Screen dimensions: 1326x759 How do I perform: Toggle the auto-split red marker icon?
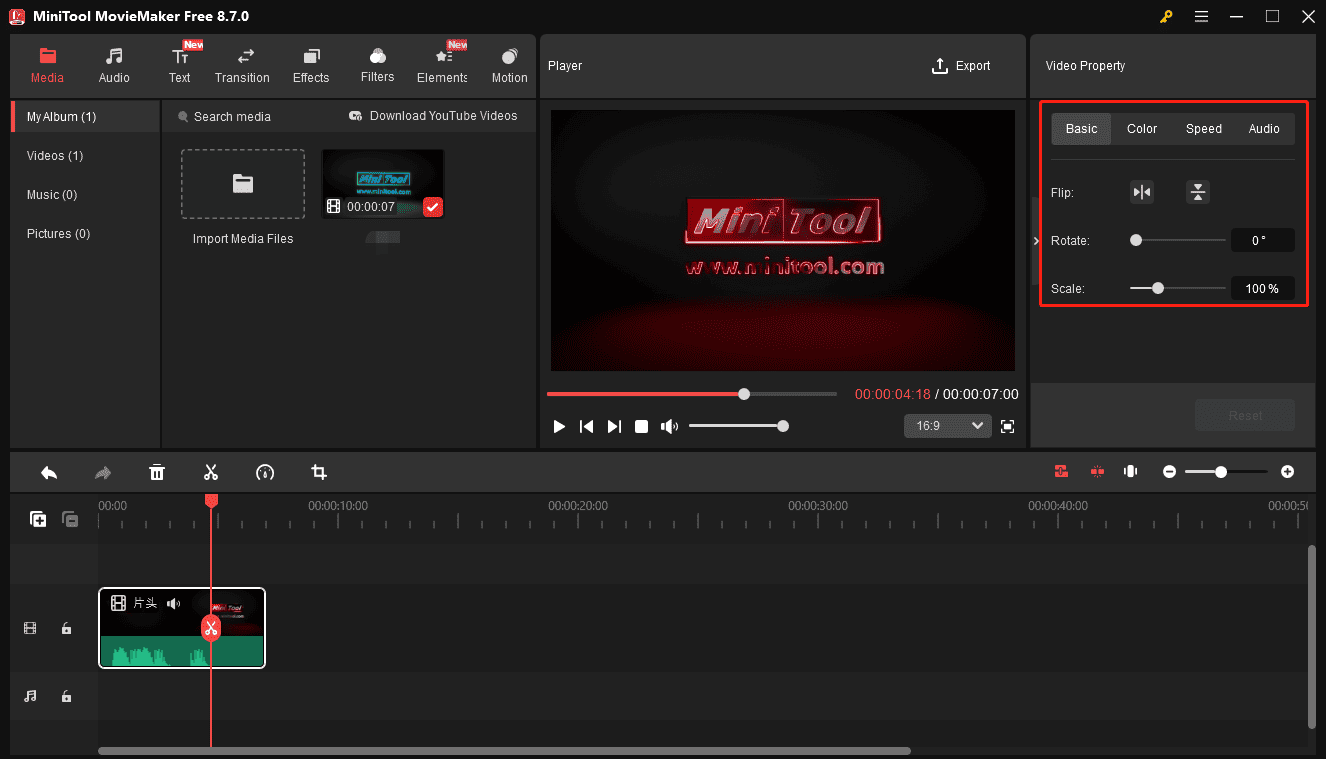coord(1097,471)
